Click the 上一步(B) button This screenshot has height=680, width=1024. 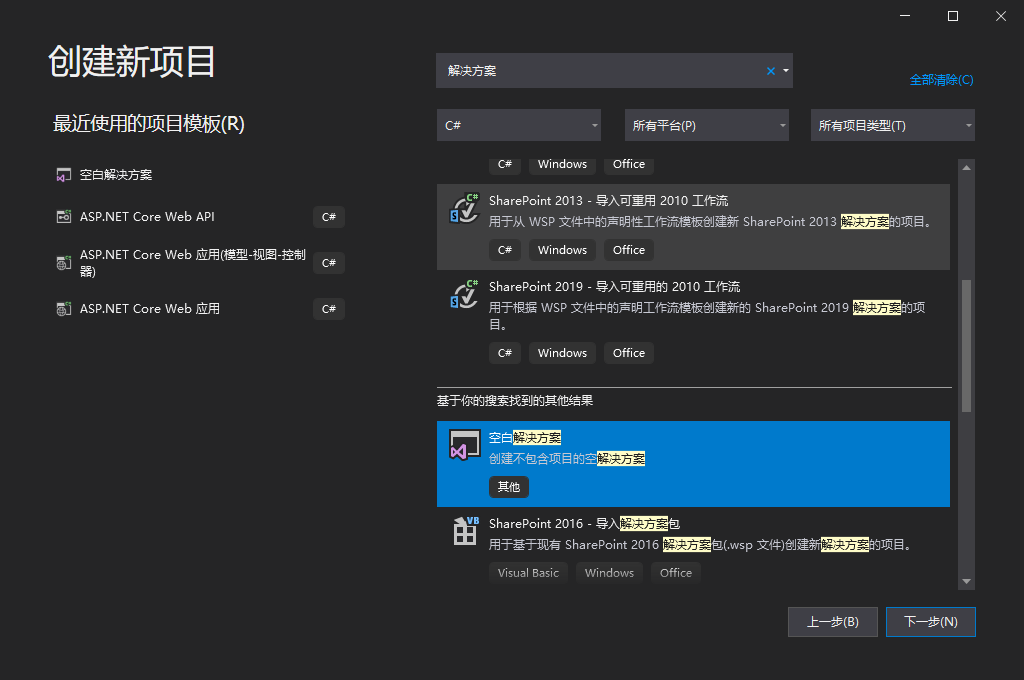(x=832, y=621)
